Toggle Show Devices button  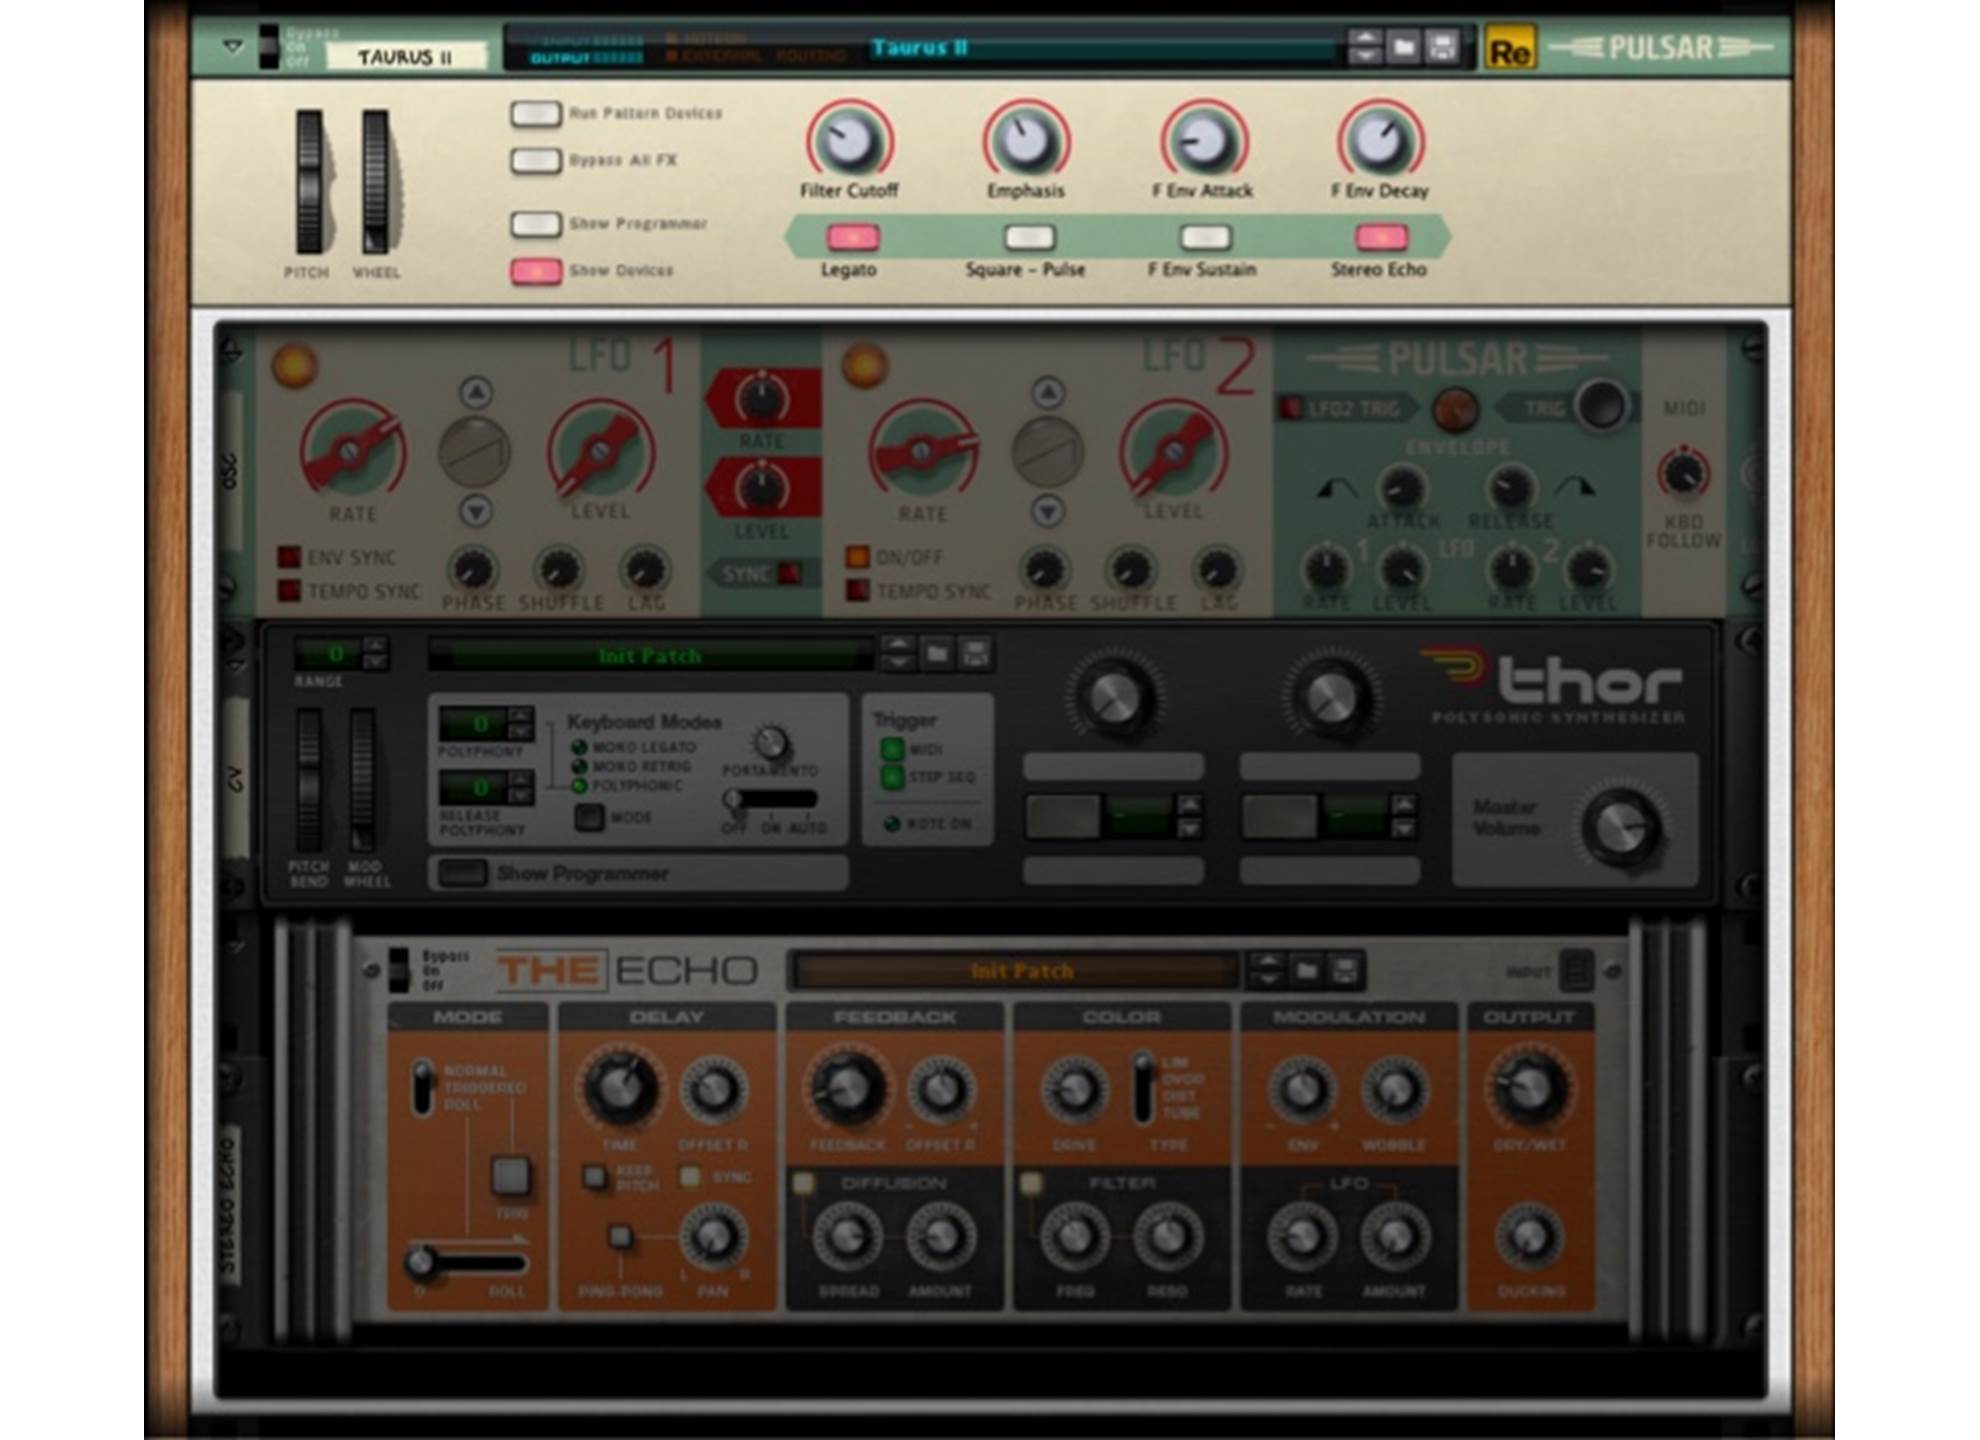535,270
